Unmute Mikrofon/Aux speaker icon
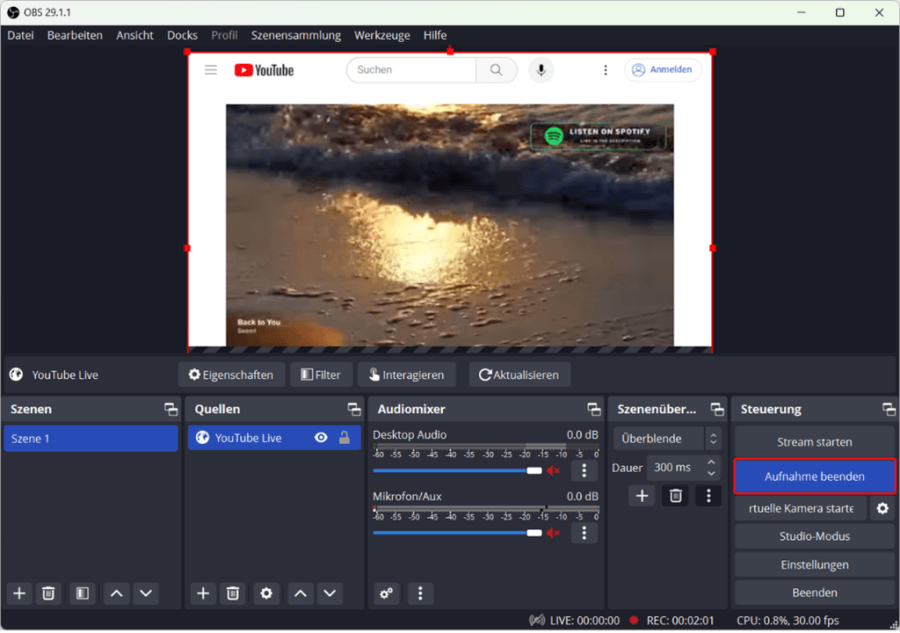The height and width of the screenshot is (633, 900). (553, 533)
